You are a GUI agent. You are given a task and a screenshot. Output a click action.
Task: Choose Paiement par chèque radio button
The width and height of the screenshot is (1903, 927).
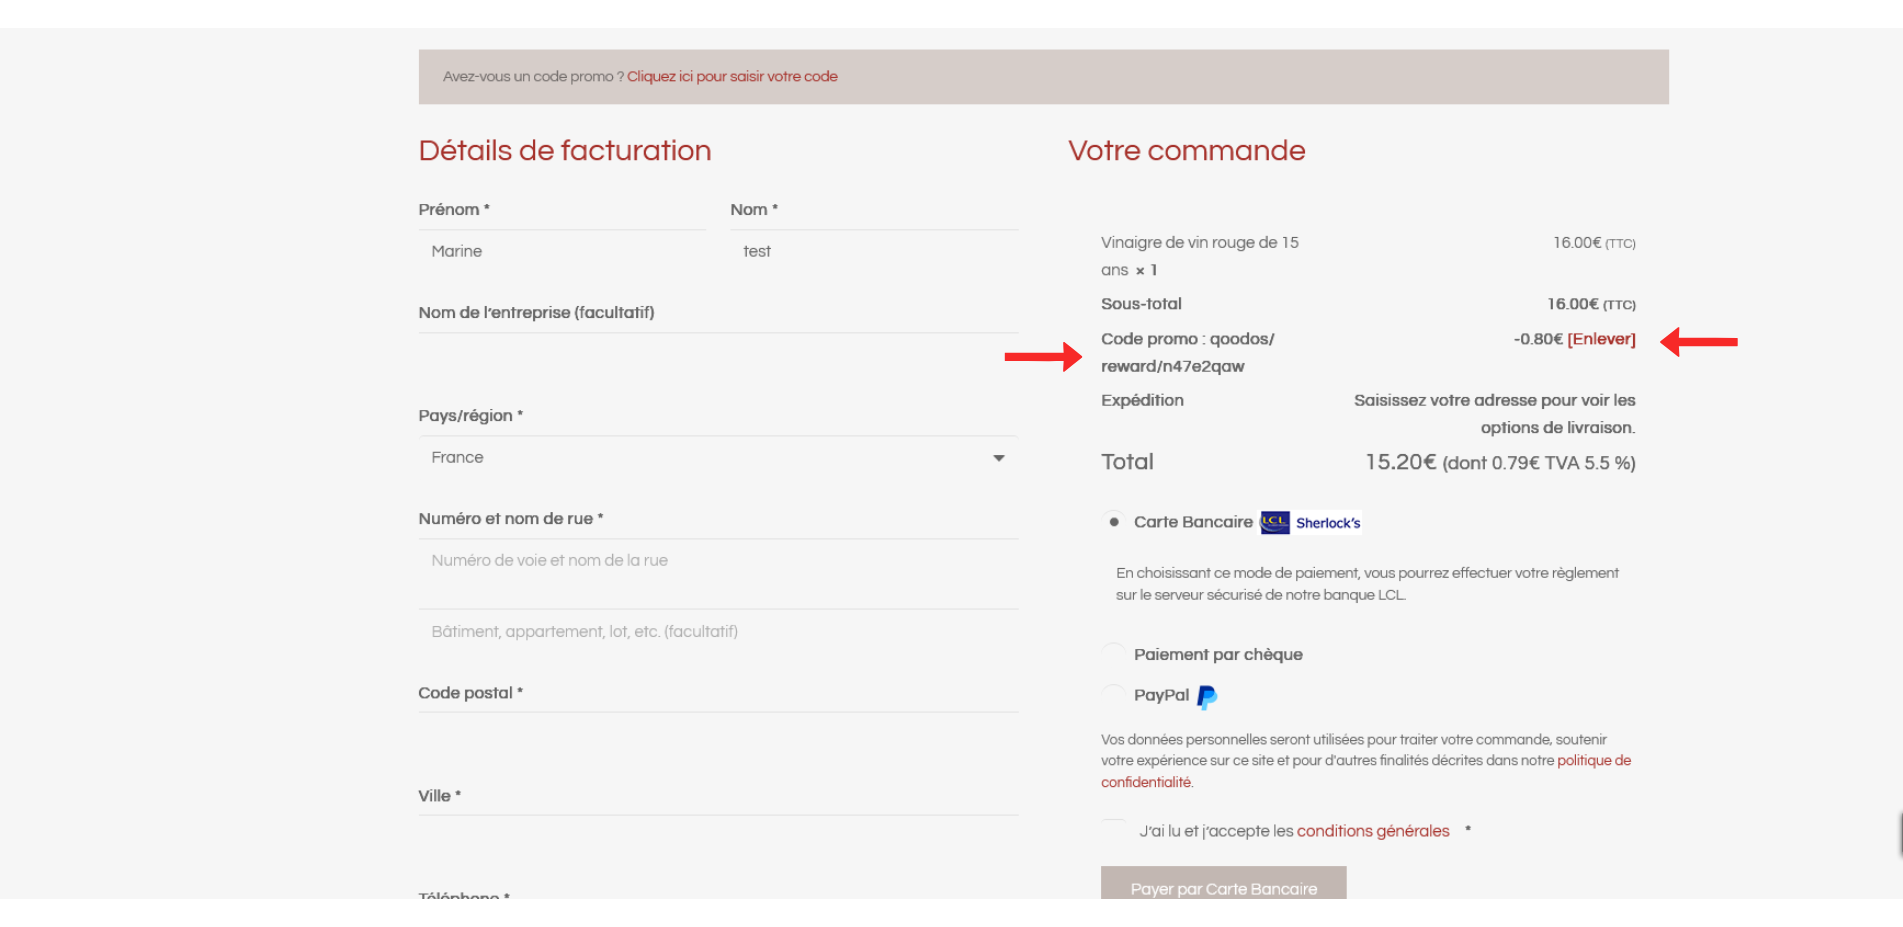pyautogui.click(x=1114, y=654)
